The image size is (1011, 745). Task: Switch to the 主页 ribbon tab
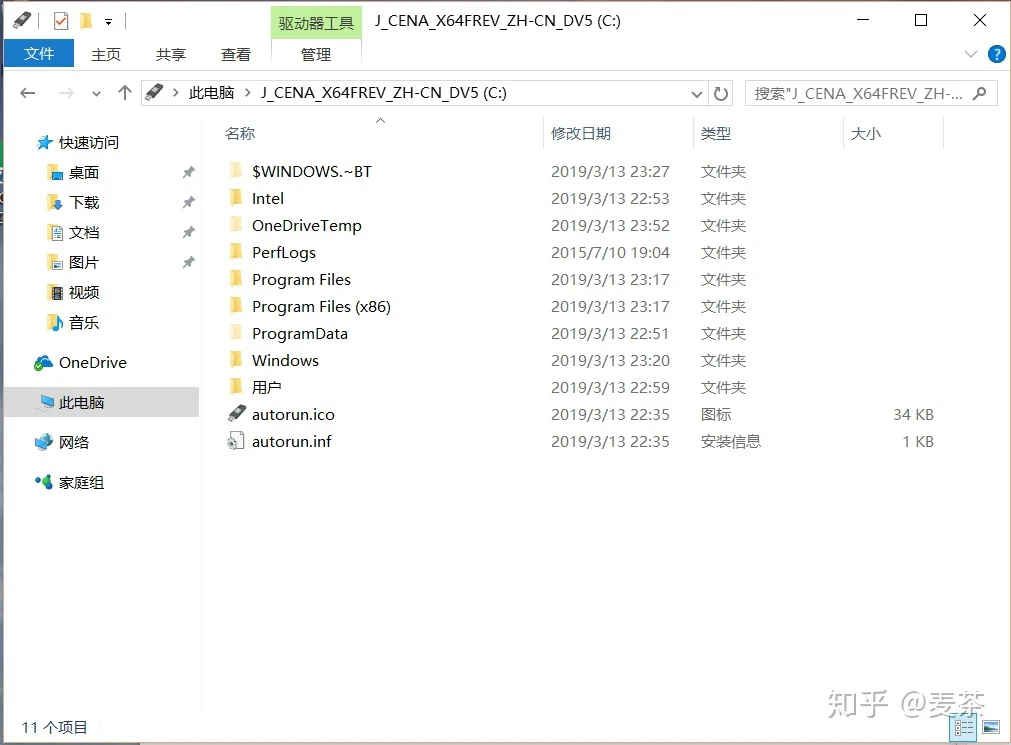coord(106,54)
